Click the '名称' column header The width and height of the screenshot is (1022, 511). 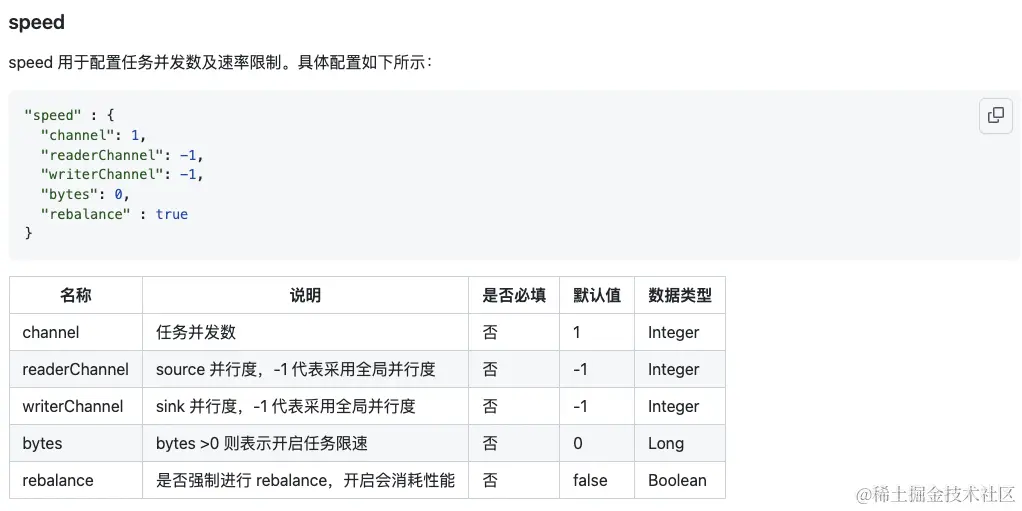pyautogui.click(x=76, y=295)
